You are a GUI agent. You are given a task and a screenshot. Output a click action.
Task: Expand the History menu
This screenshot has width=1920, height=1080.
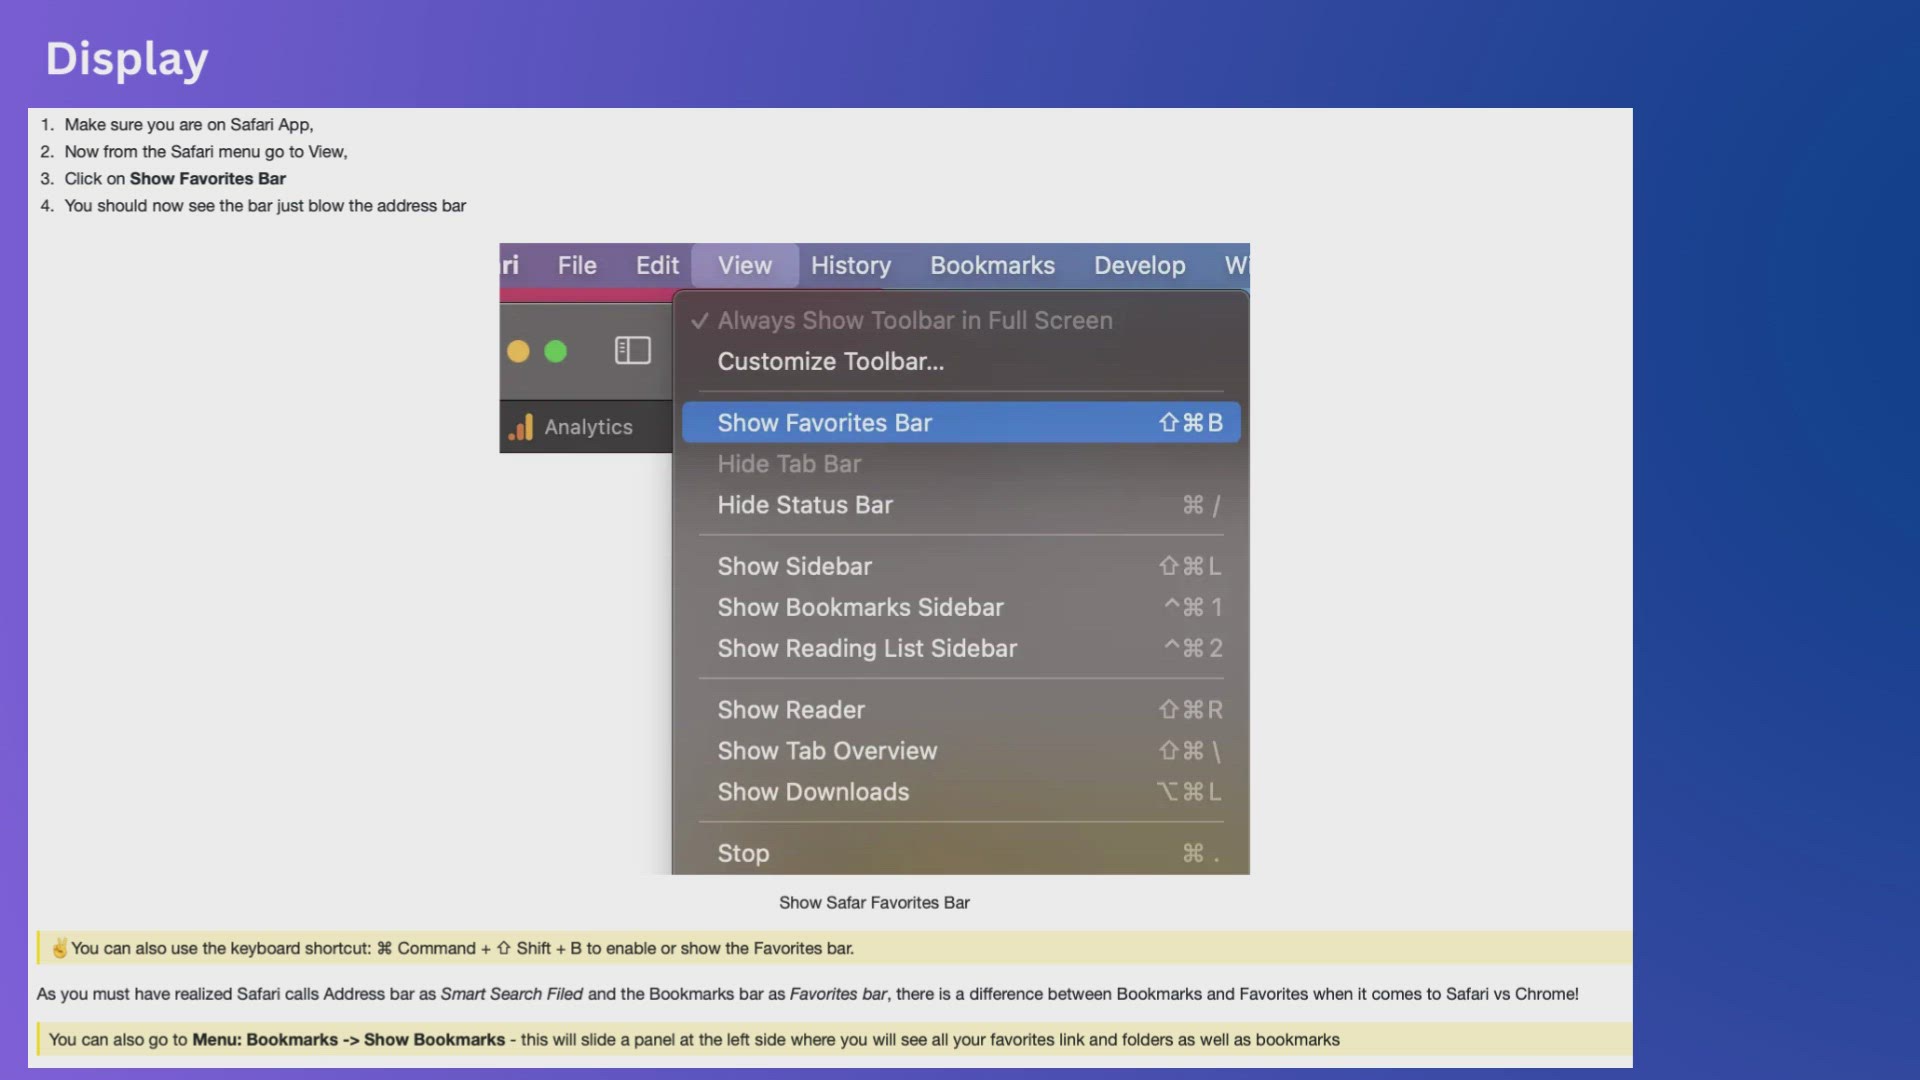coord(850,265)
